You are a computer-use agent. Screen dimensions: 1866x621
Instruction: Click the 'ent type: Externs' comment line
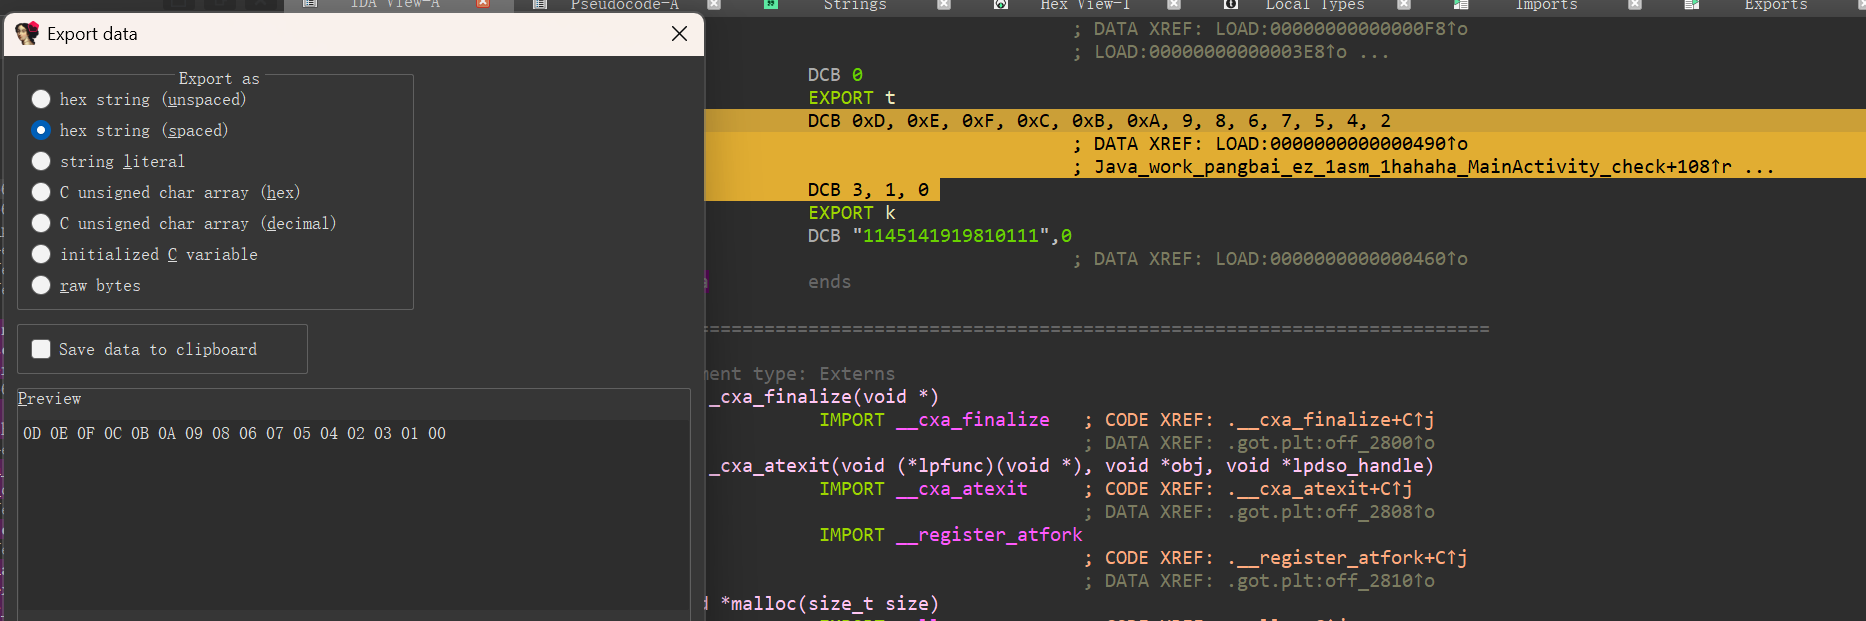click(802, 374)
